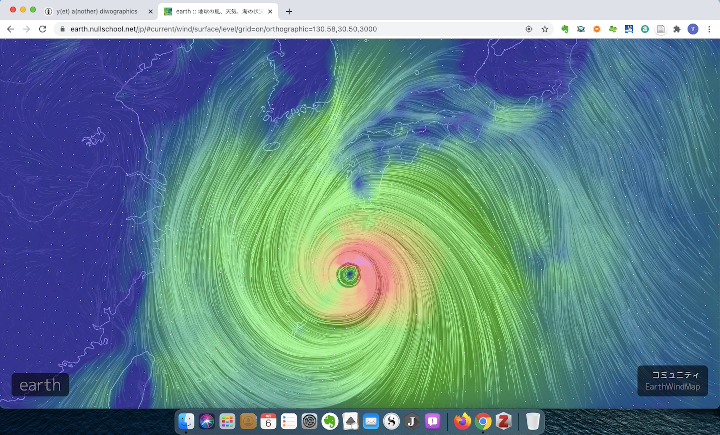Open Evernote from the Dock
The height and width of the screenshot is (435, 720).
tap(330, 421)
